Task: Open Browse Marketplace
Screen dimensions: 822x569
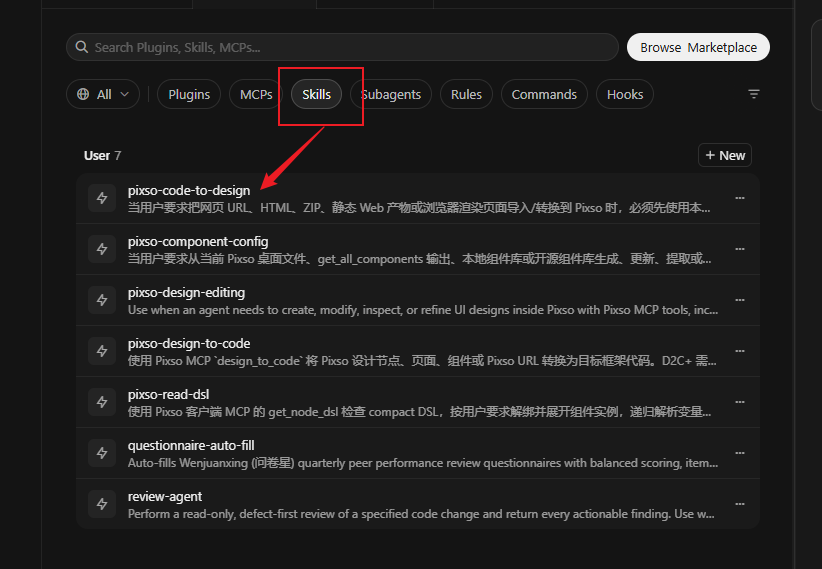Action: (x=698, y=47)
